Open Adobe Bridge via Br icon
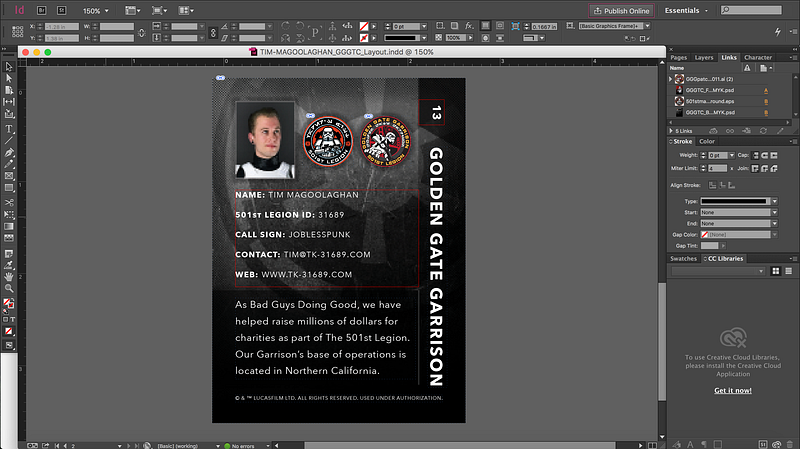Screen dimensions: 800x449 pos(41,10)
